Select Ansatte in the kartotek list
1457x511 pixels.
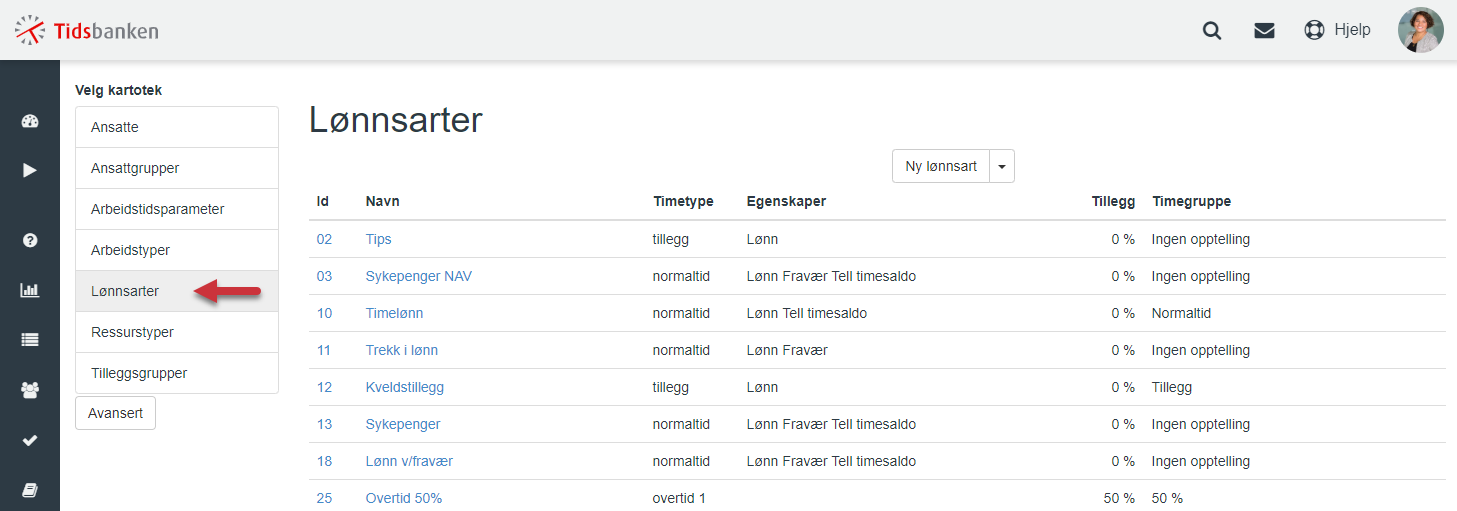point(177,127)
